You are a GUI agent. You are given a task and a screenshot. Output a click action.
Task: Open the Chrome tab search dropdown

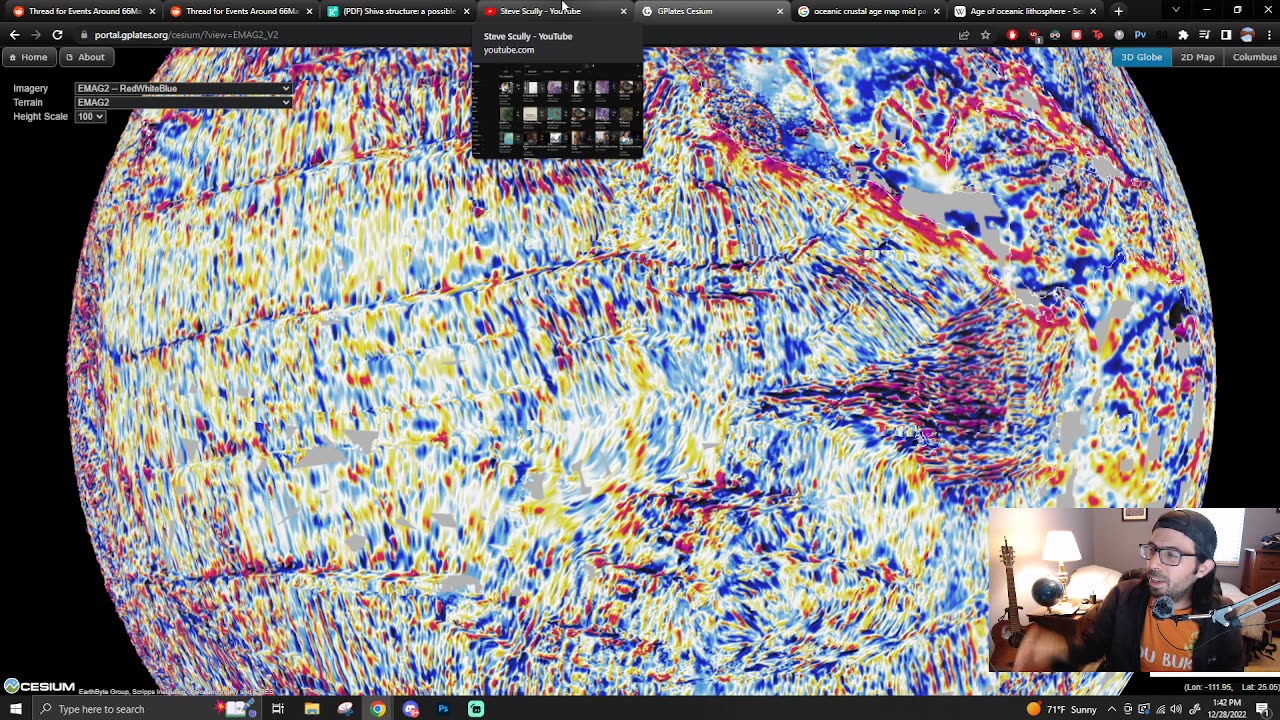click(1175, 11)
